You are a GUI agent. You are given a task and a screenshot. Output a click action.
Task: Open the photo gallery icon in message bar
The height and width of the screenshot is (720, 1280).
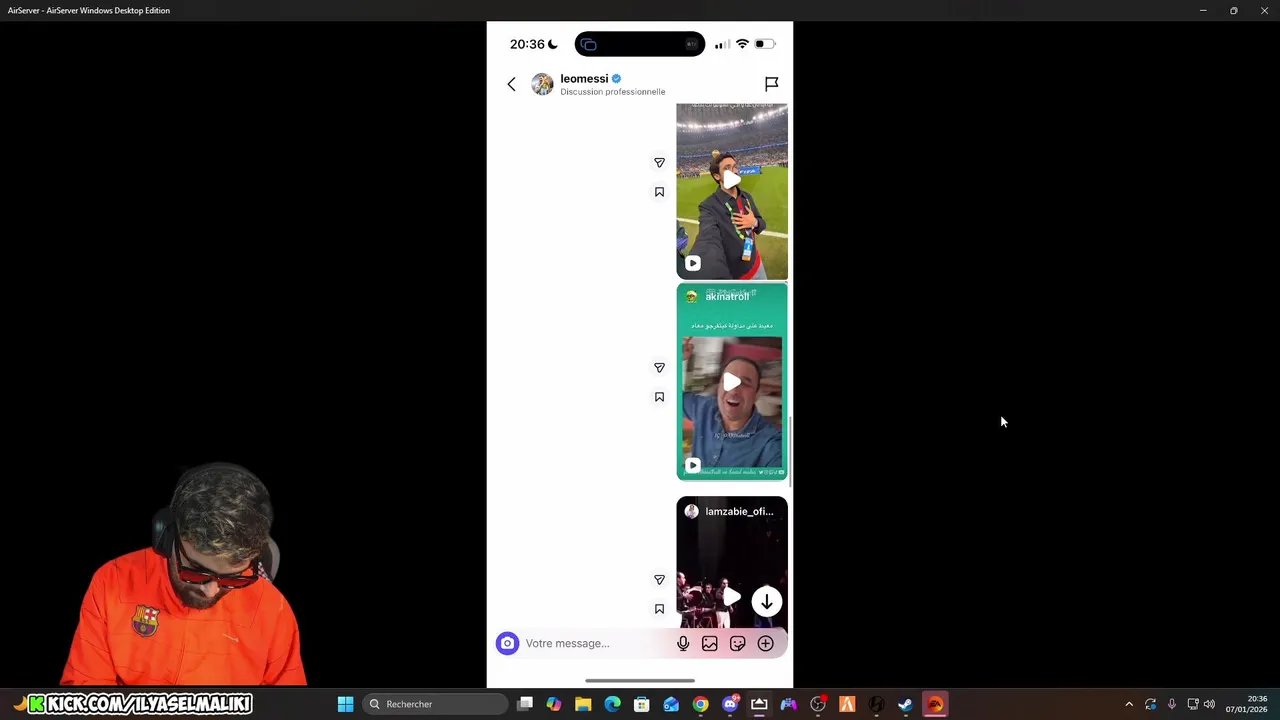point(710,644)
